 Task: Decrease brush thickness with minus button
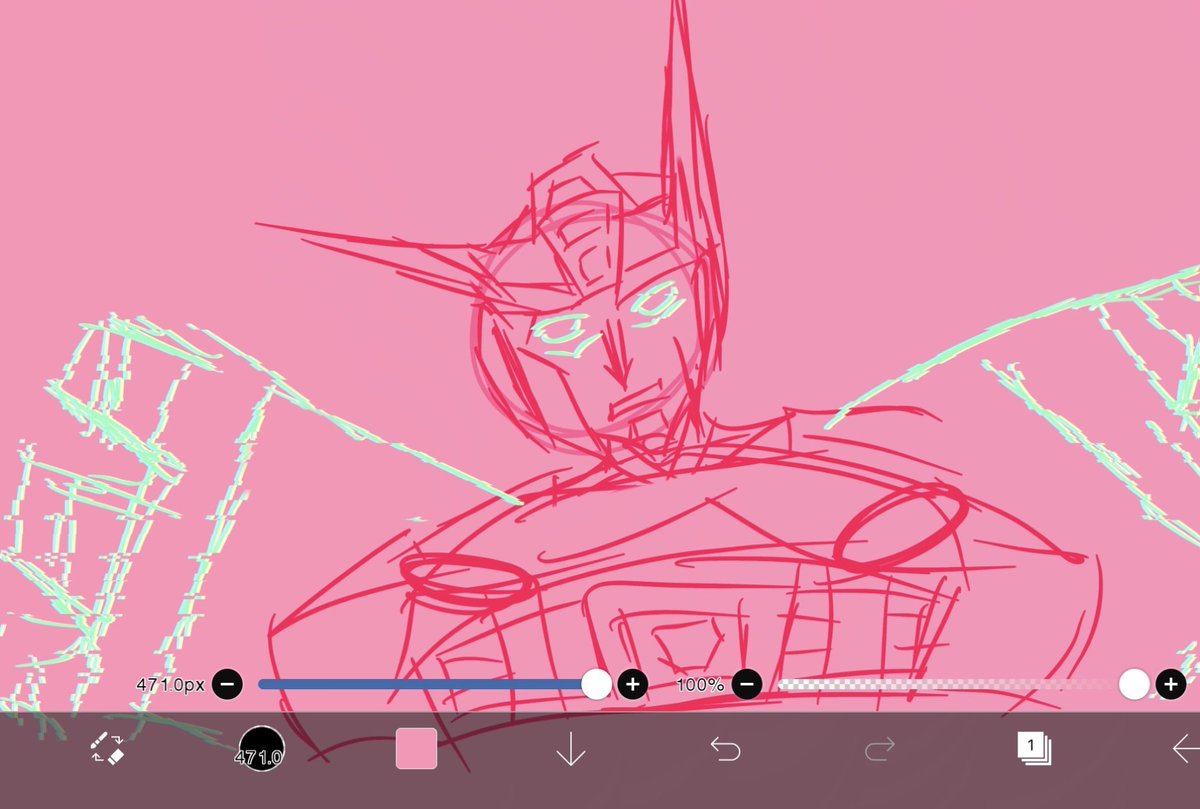click(227, 685)
